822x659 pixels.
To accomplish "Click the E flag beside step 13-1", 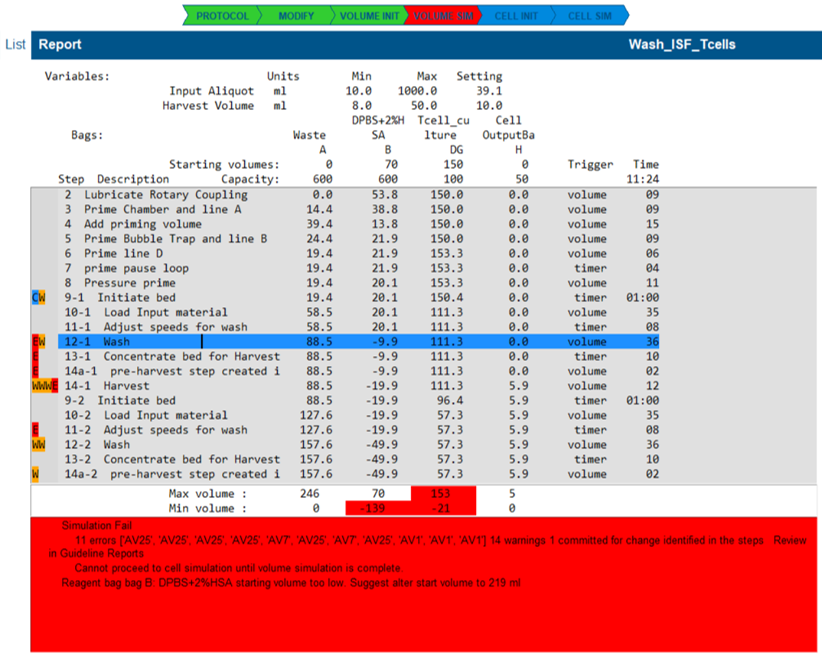I will [35, 356].
